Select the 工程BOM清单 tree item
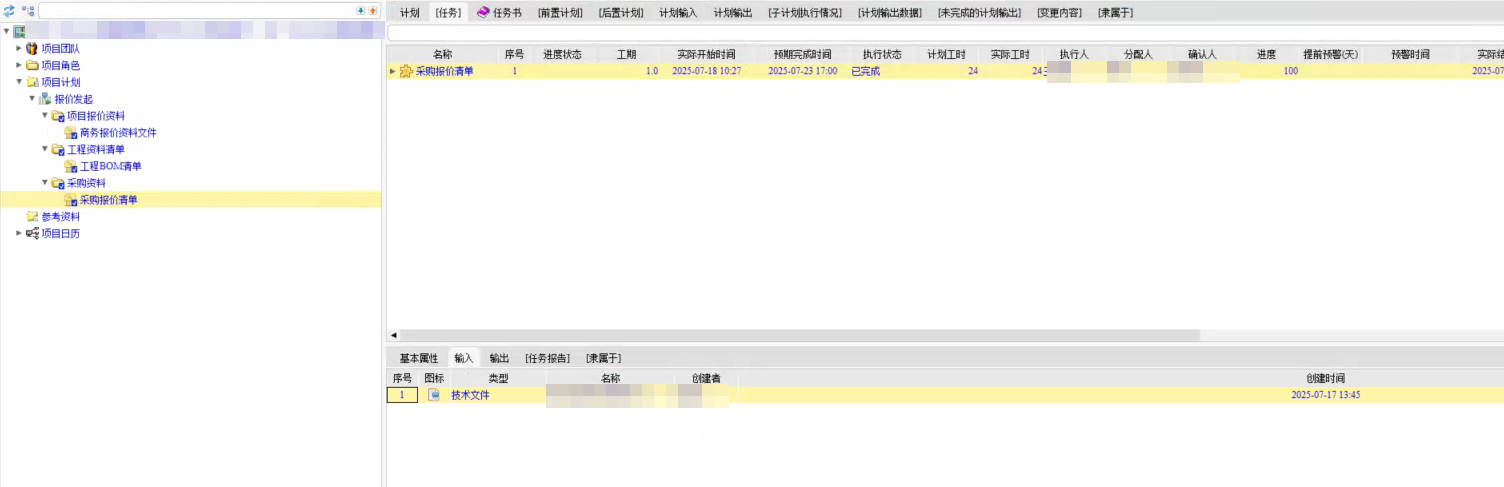The width and height of the screenshot is (1504, 487). point(110,167)
